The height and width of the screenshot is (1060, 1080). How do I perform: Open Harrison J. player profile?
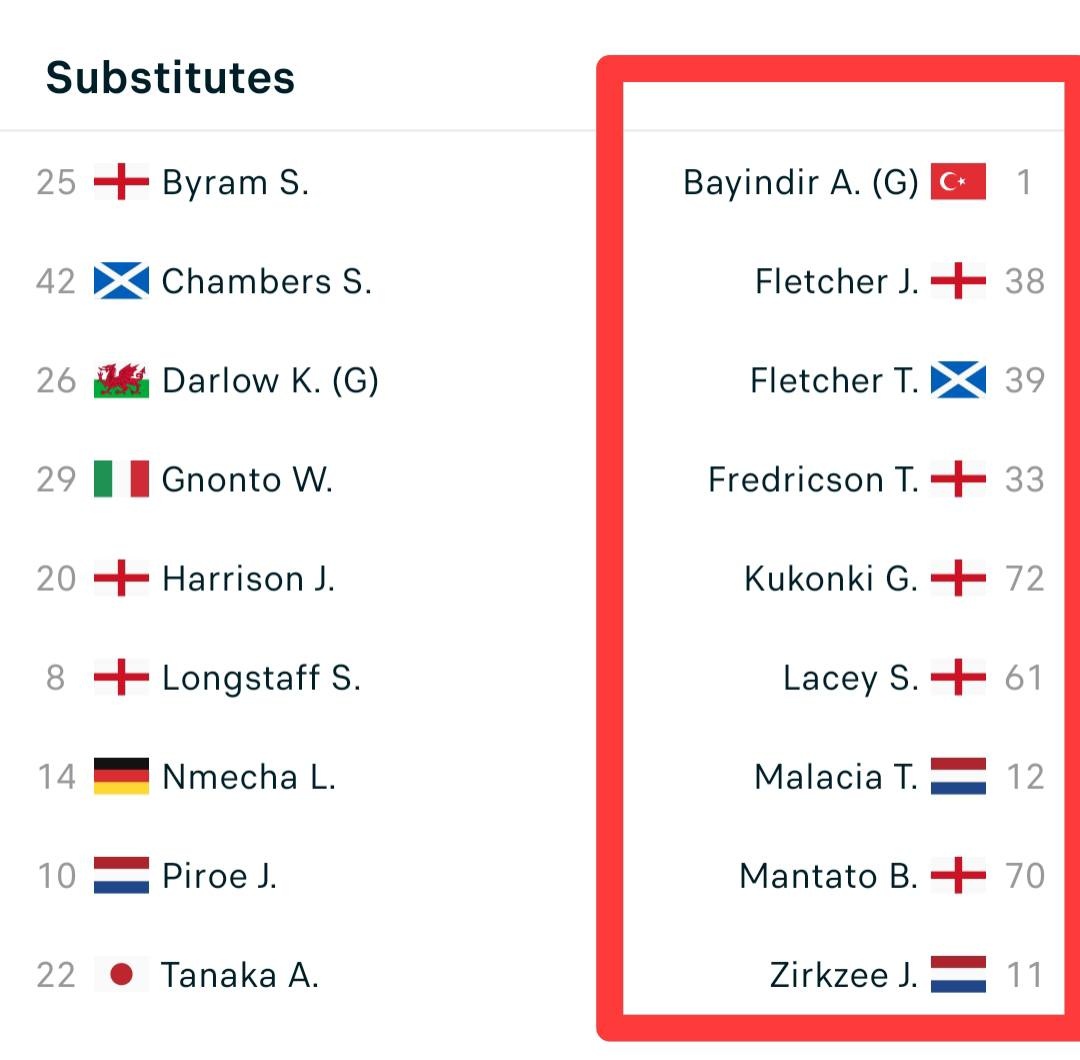tap(248, 579)
